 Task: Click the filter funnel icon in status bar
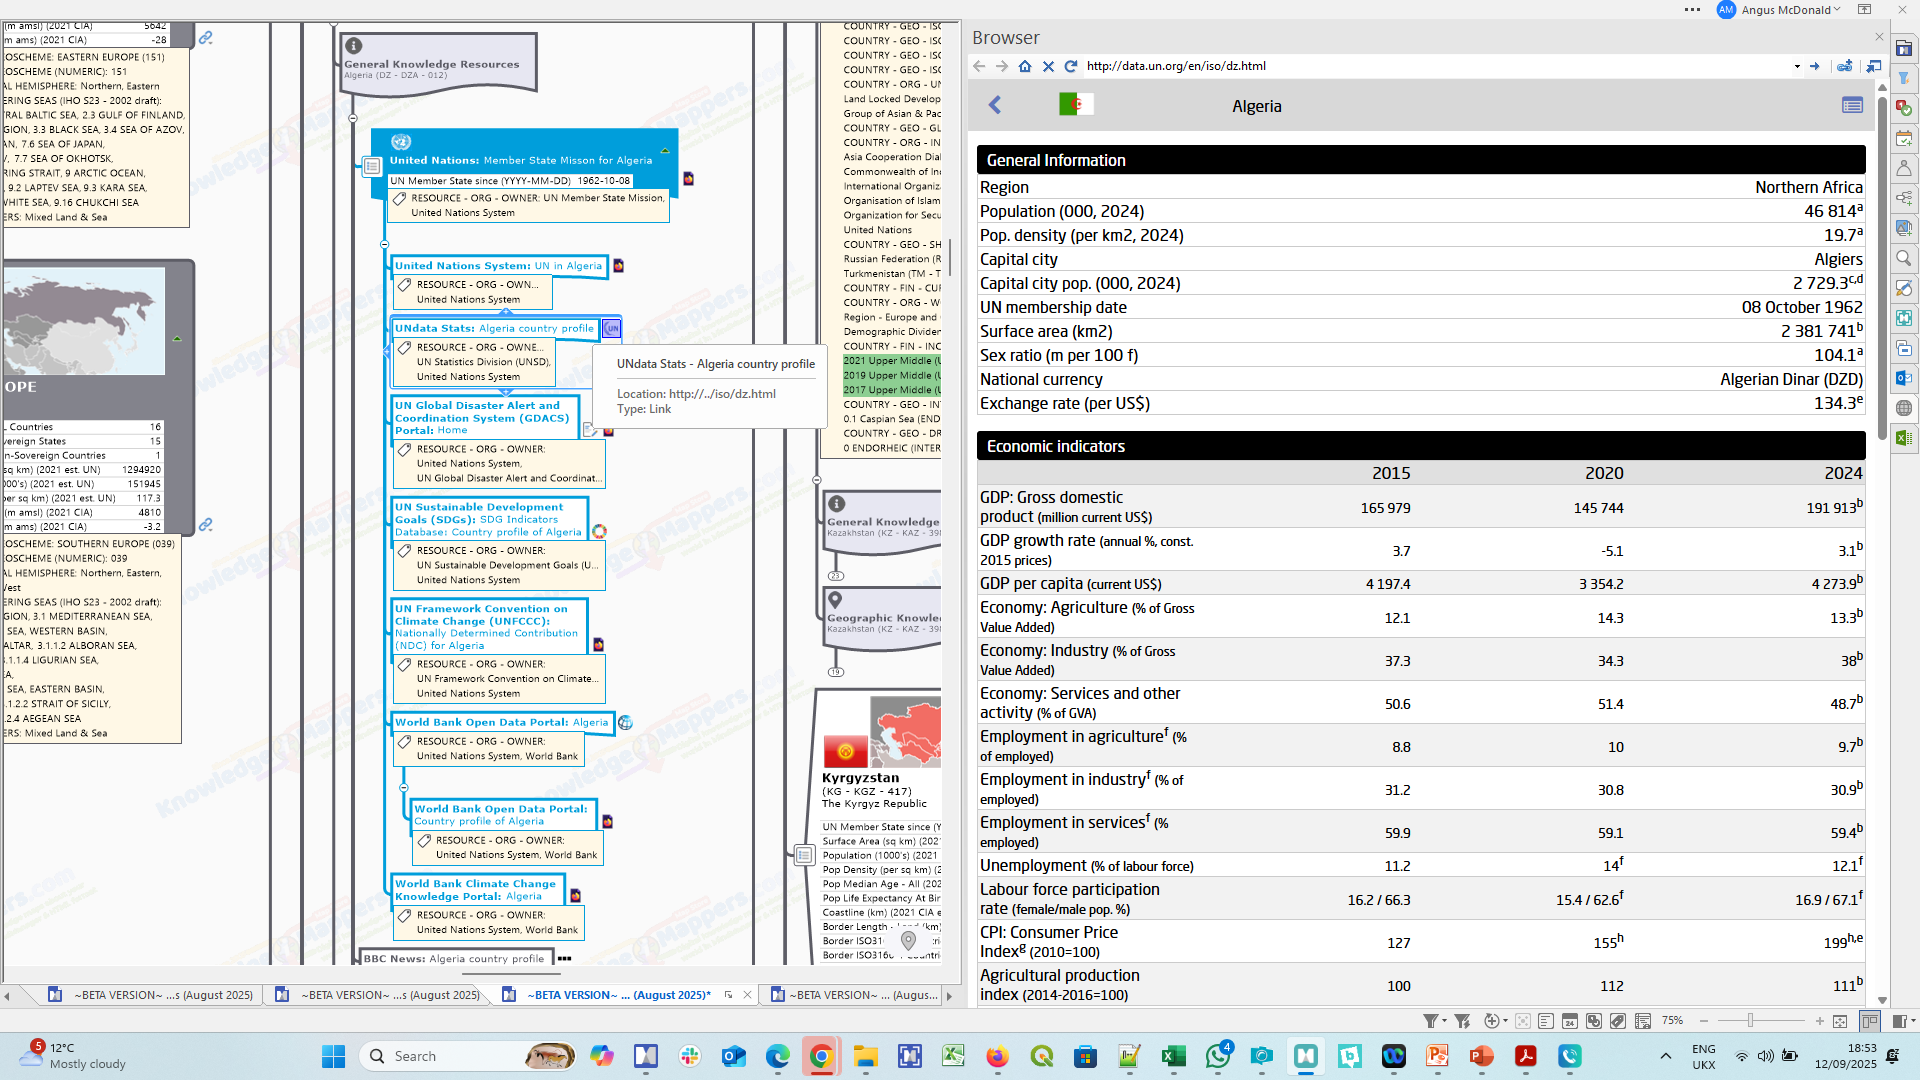tap(1430, 1021)
